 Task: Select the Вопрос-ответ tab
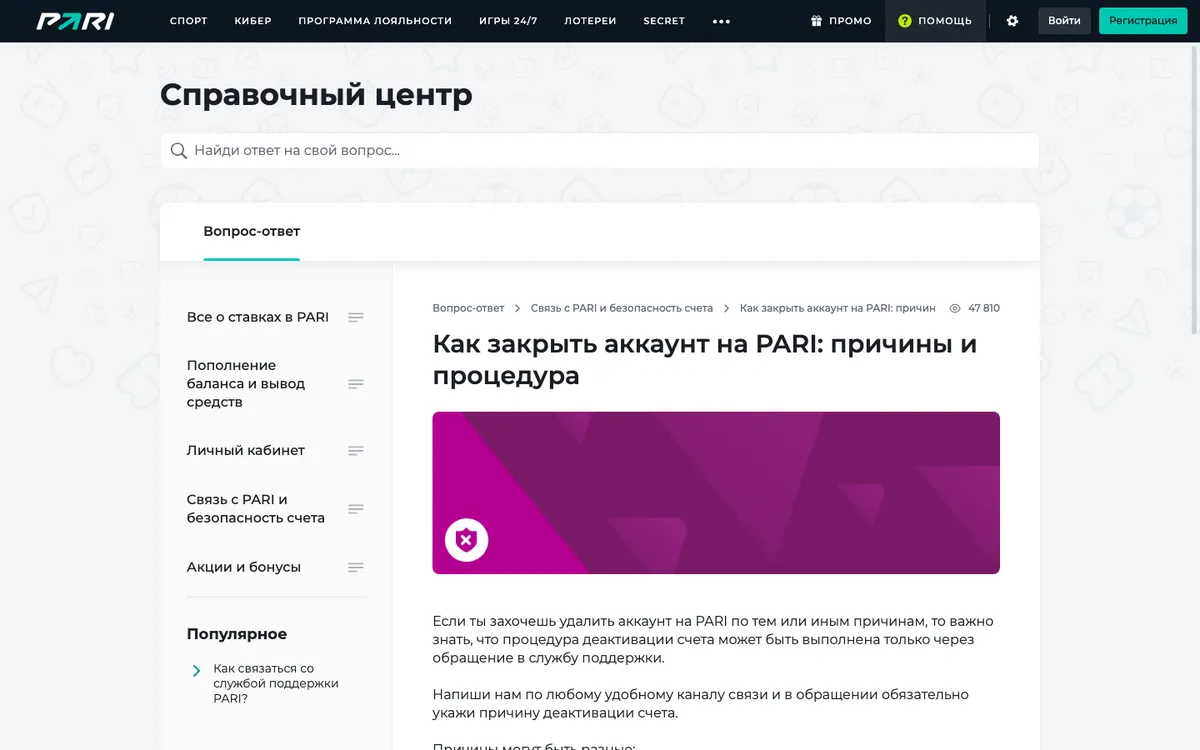pyautogui.click(x=252, y=232)
